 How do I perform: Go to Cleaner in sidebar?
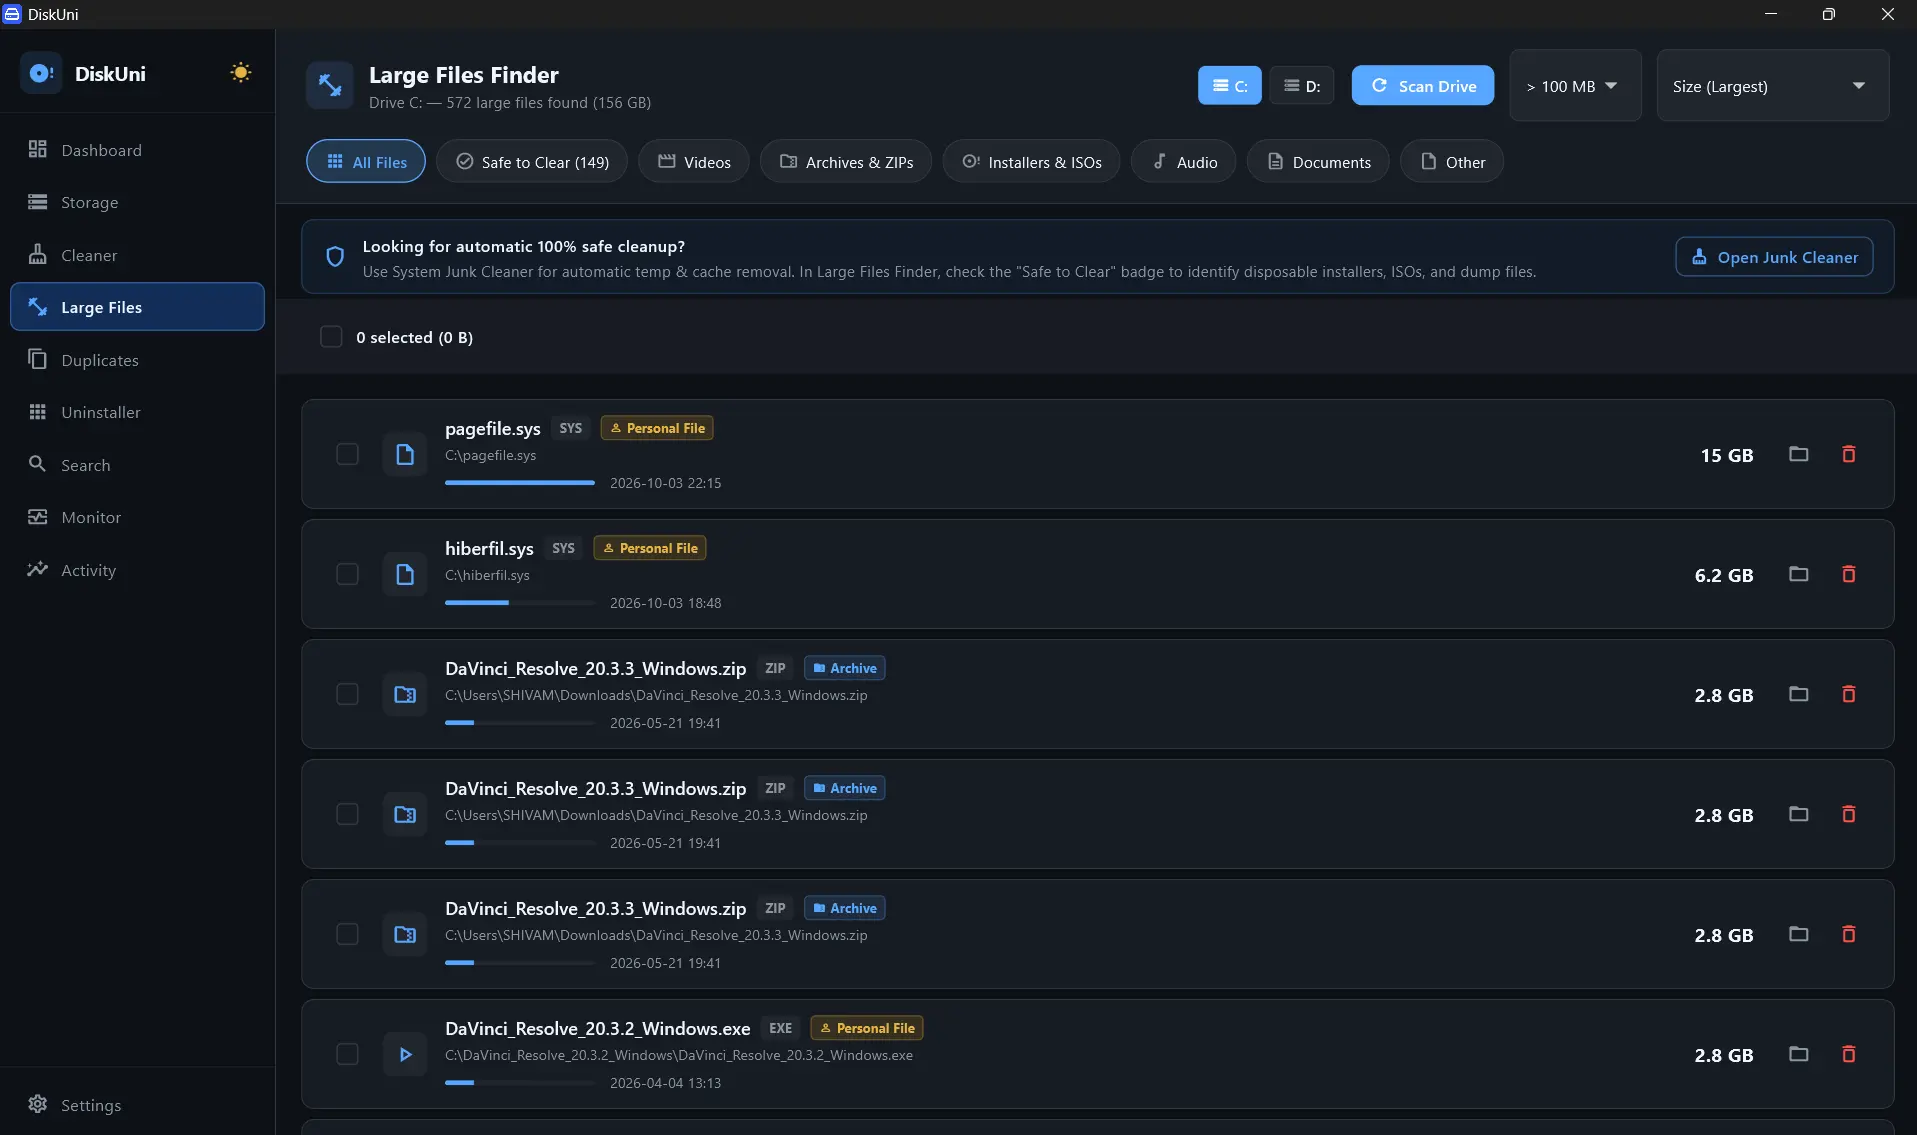click(137, 255)
